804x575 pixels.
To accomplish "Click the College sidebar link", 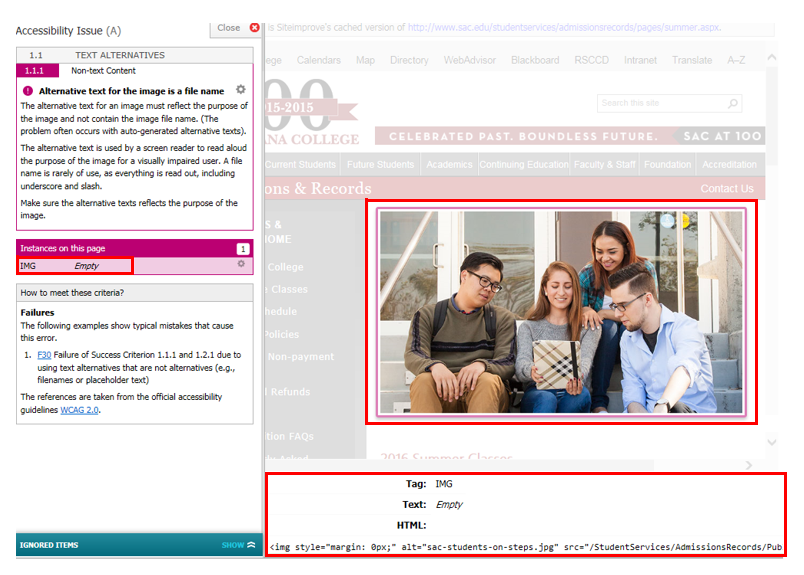I will [x=285, y=267].
